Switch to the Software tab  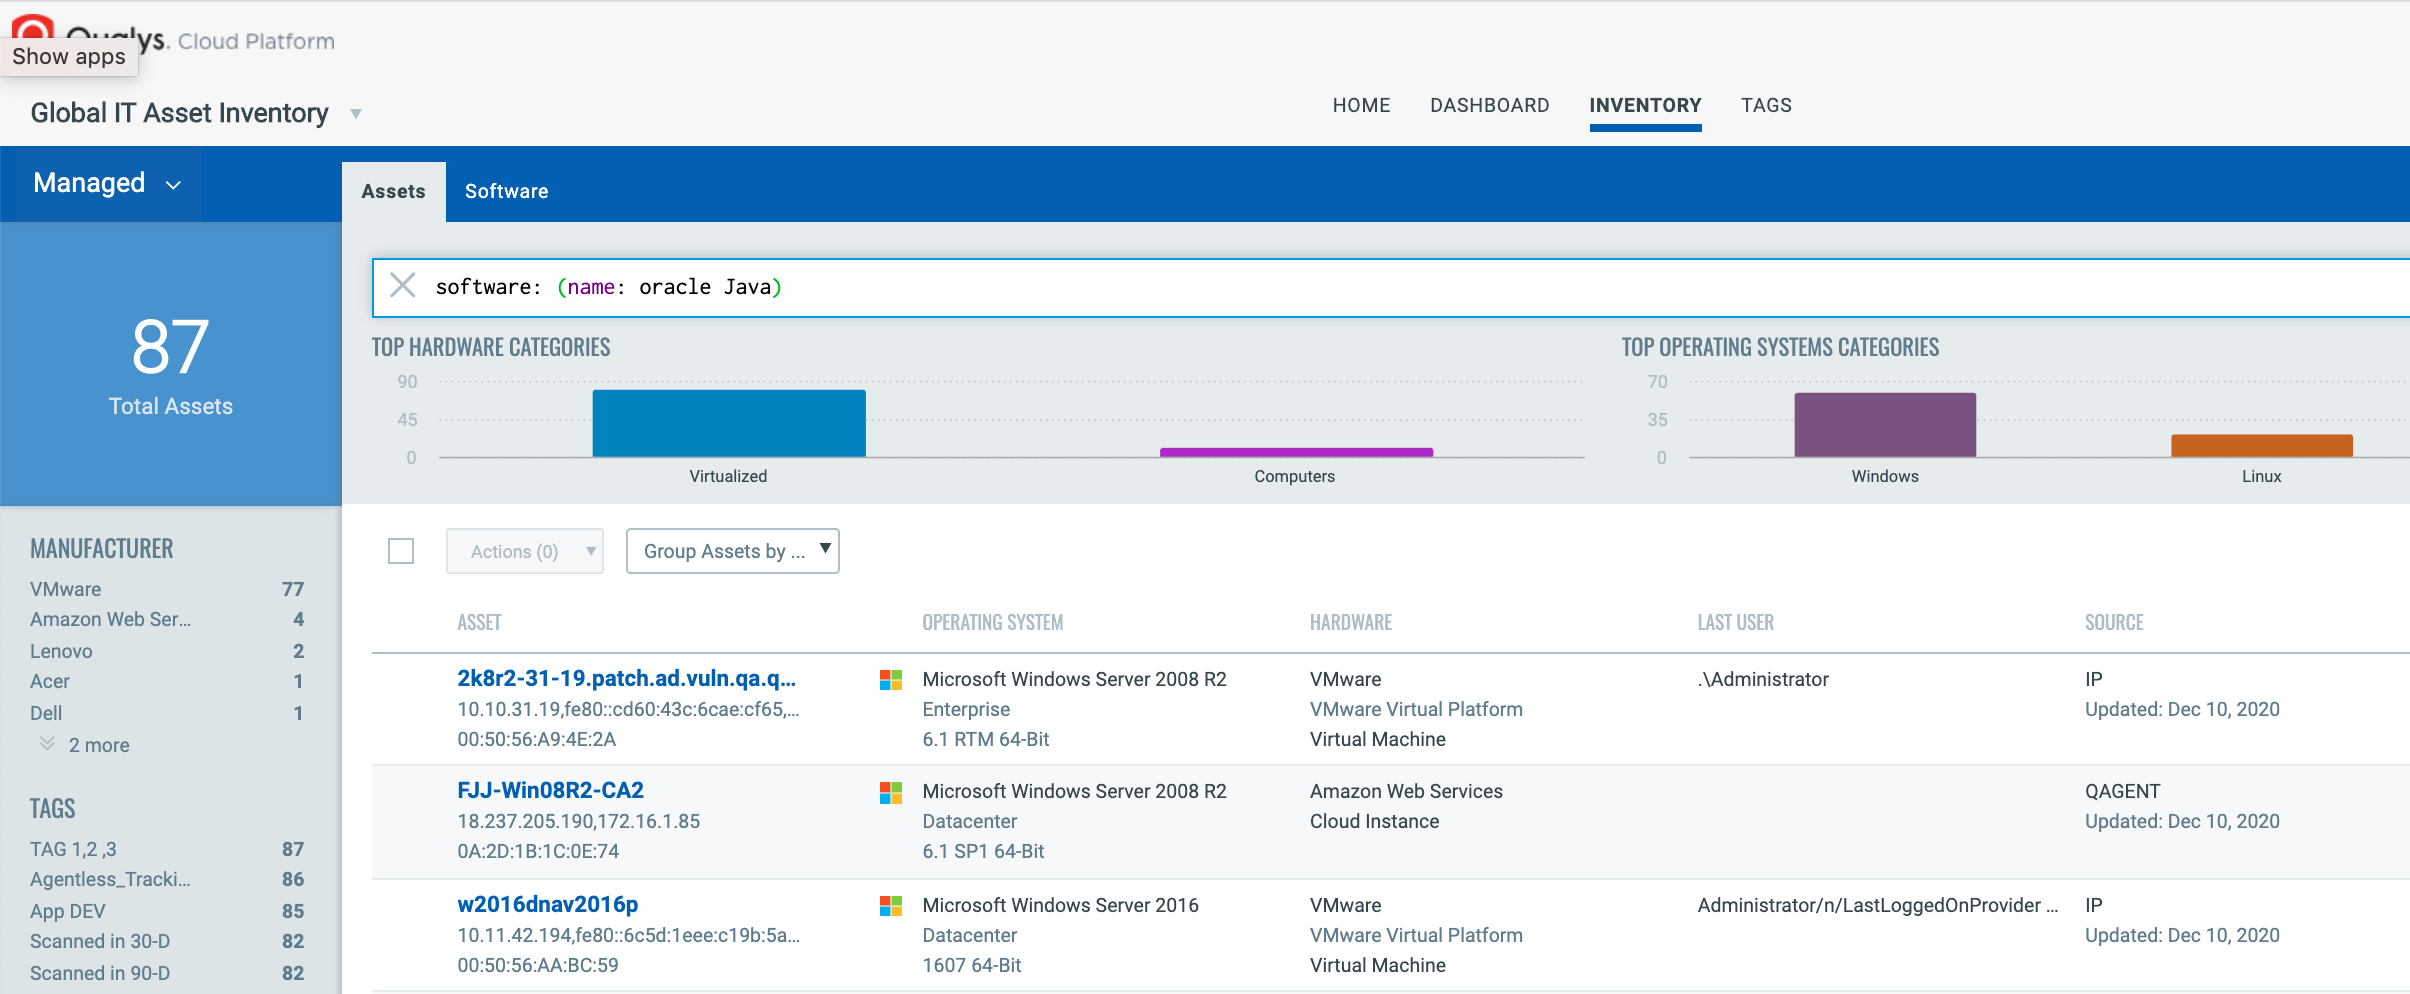pyautogui.click(x=506, y=191)
